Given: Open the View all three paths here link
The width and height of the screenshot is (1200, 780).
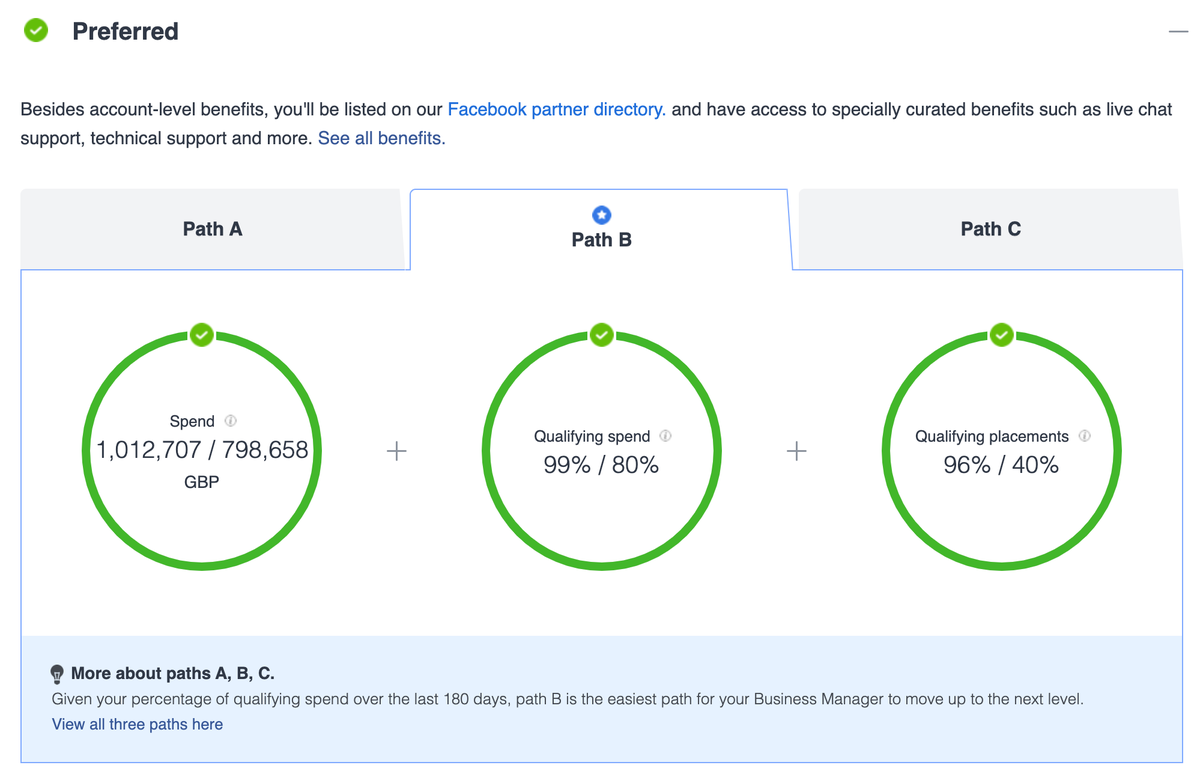Looking at the screenshot, I should tap(137, 724).
